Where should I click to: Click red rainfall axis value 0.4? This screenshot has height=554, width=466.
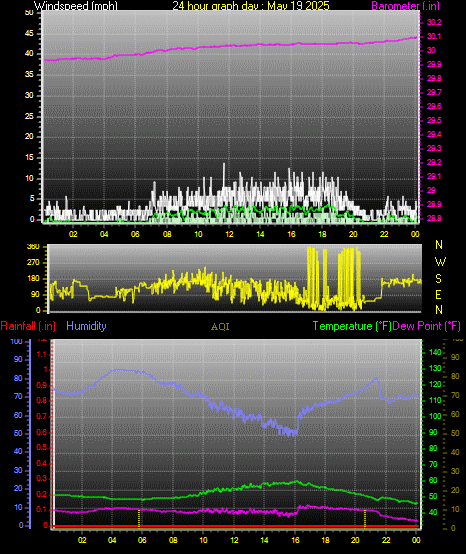pyautogui.click(x=42, y=463)
